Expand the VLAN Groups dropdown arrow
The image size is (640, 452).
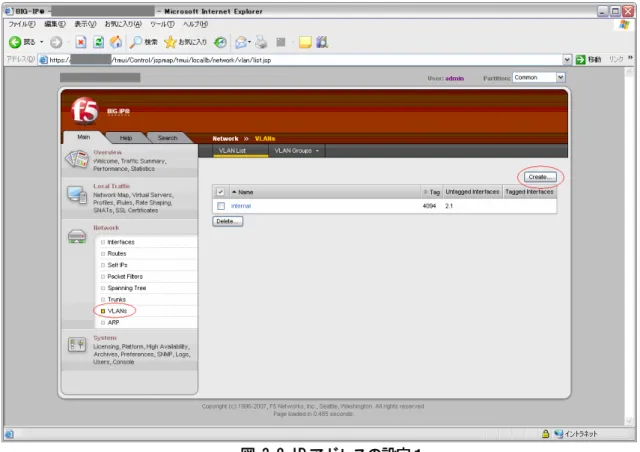317,151
